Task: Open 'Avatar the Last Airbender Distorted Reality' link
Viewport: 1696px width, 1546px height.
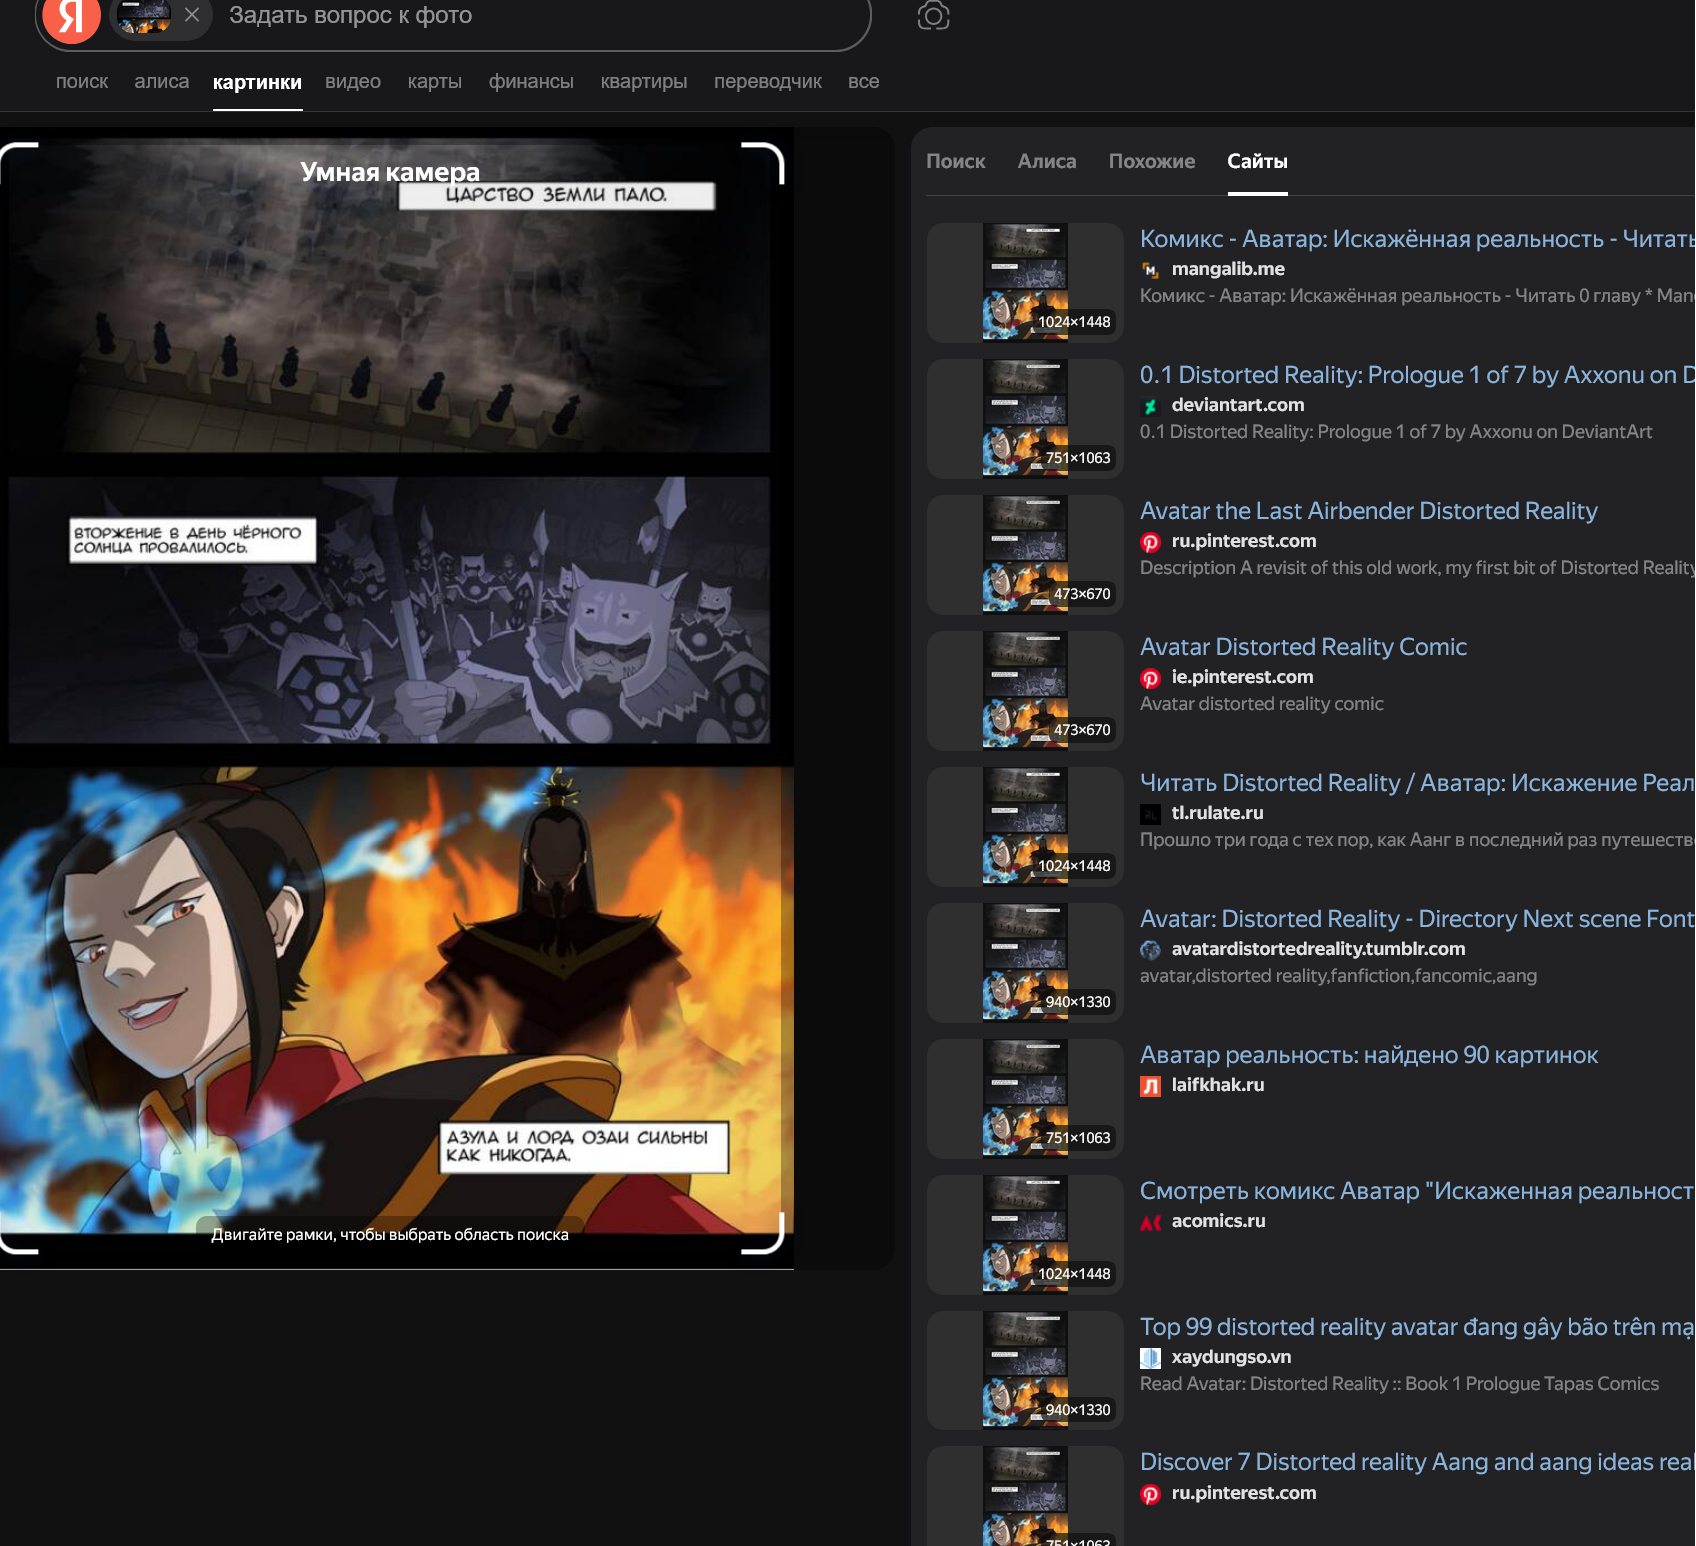Action: click(1369, 511)
